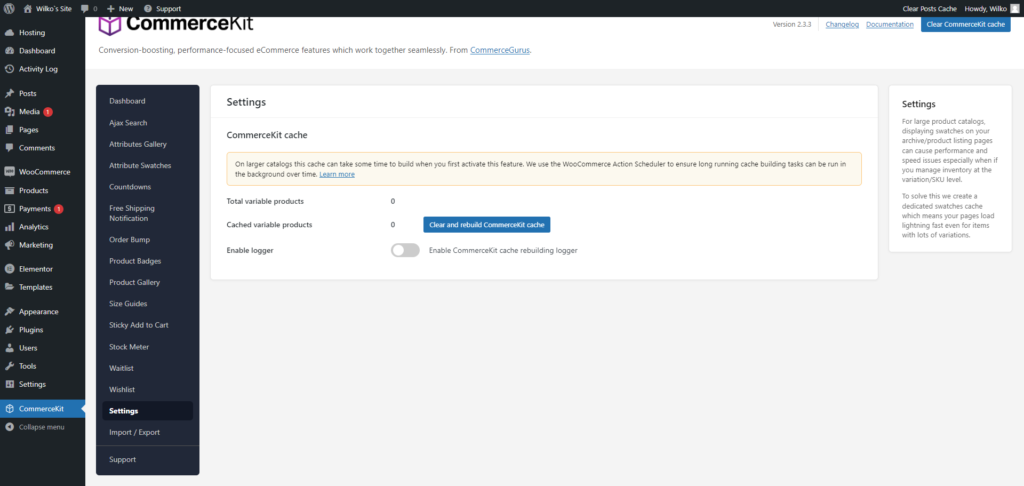Open Product Badges tab
The image size is (1024, 486).
coord(135,261)
